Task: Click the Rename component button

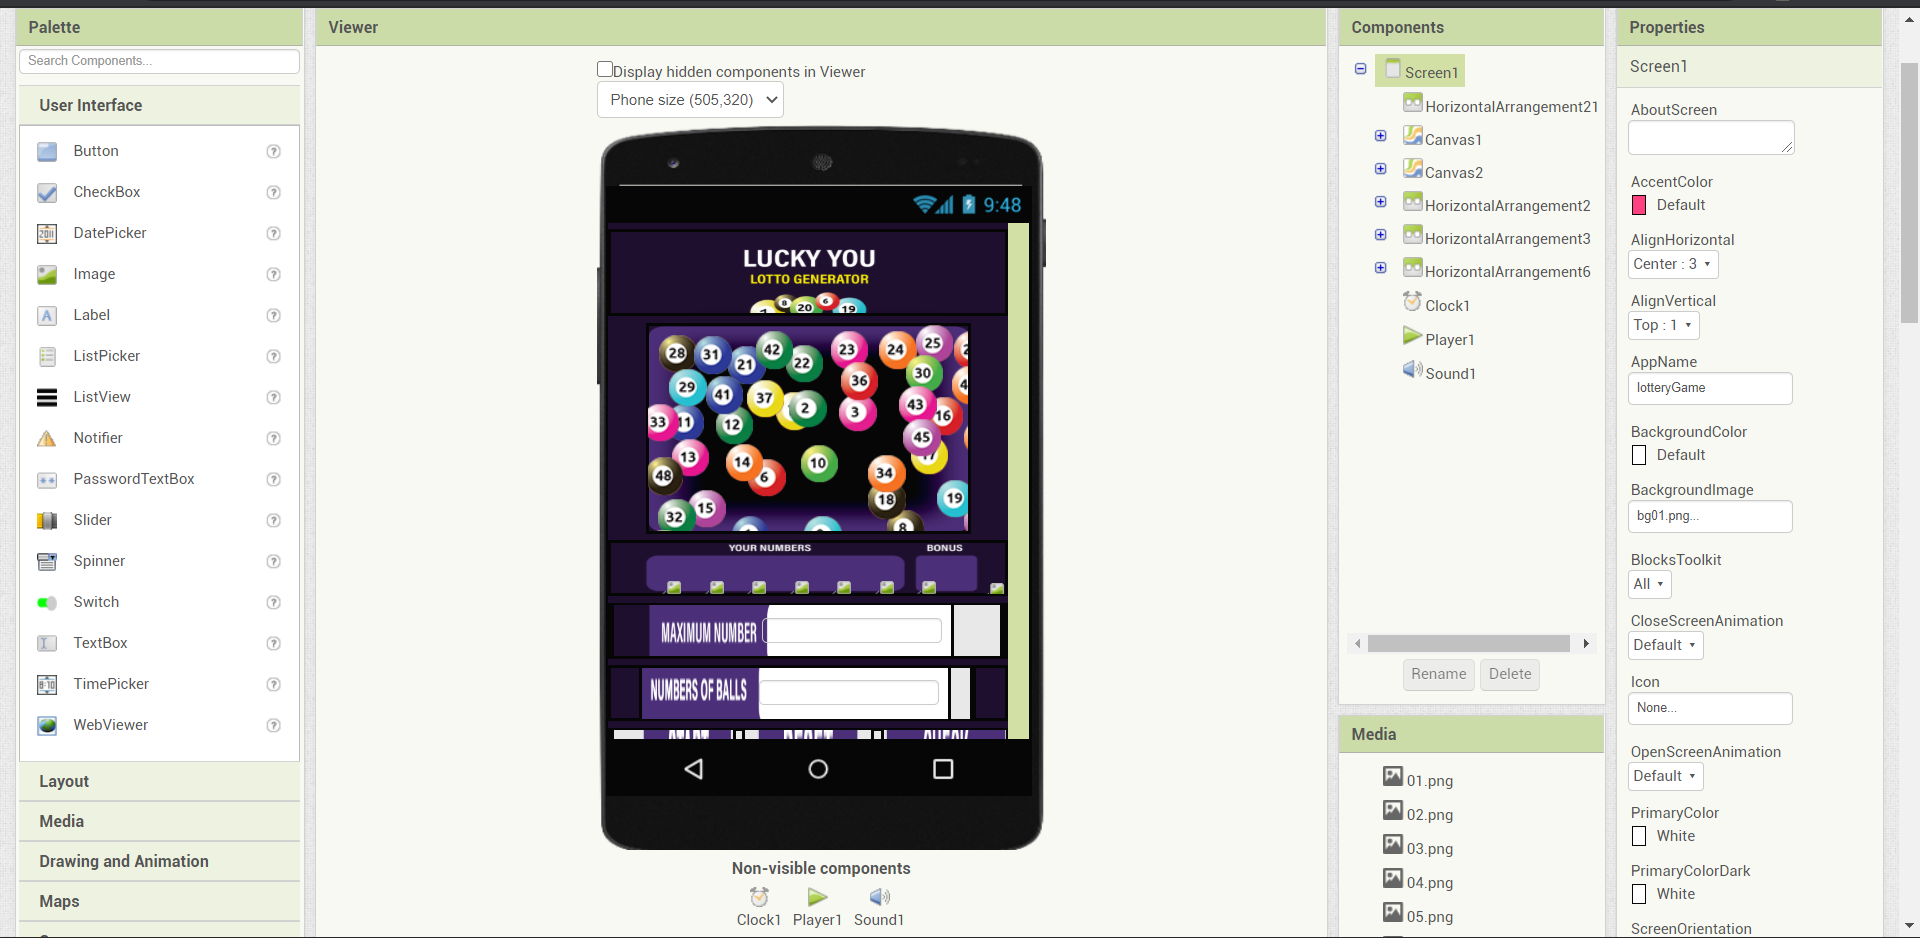Action: coord(1438,675)
